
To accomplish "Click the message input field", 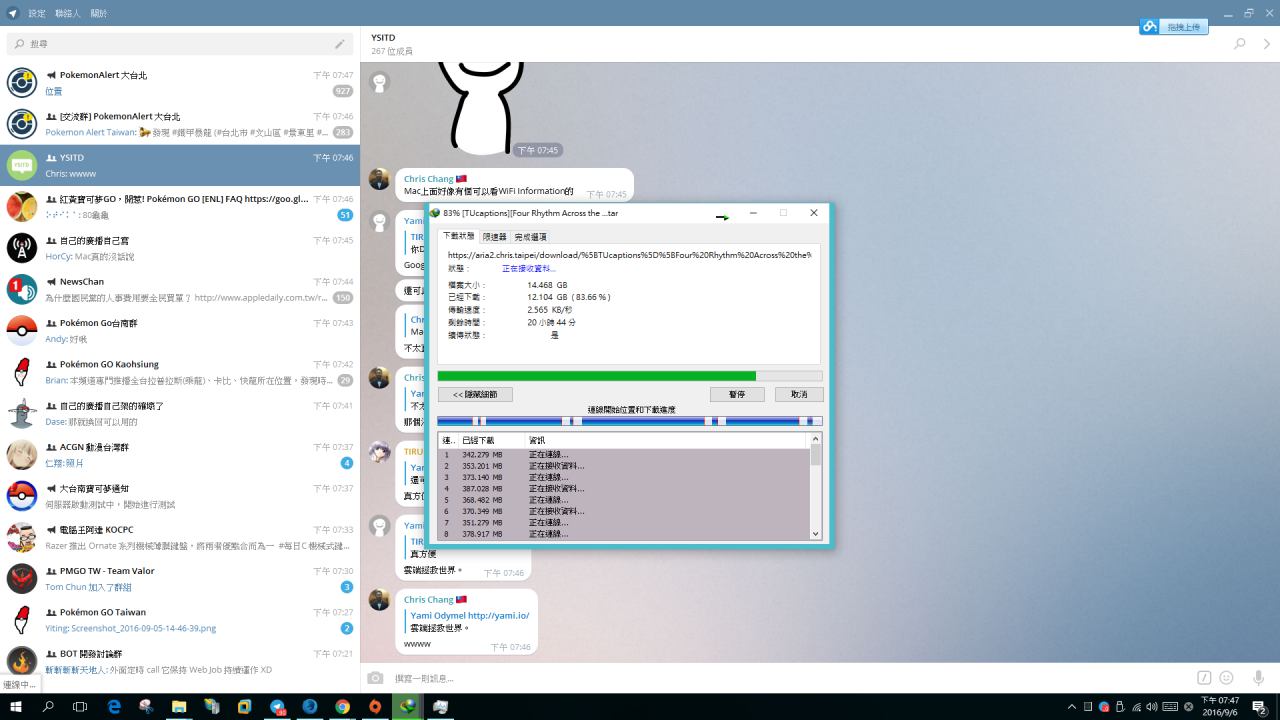I will point(780,678).
